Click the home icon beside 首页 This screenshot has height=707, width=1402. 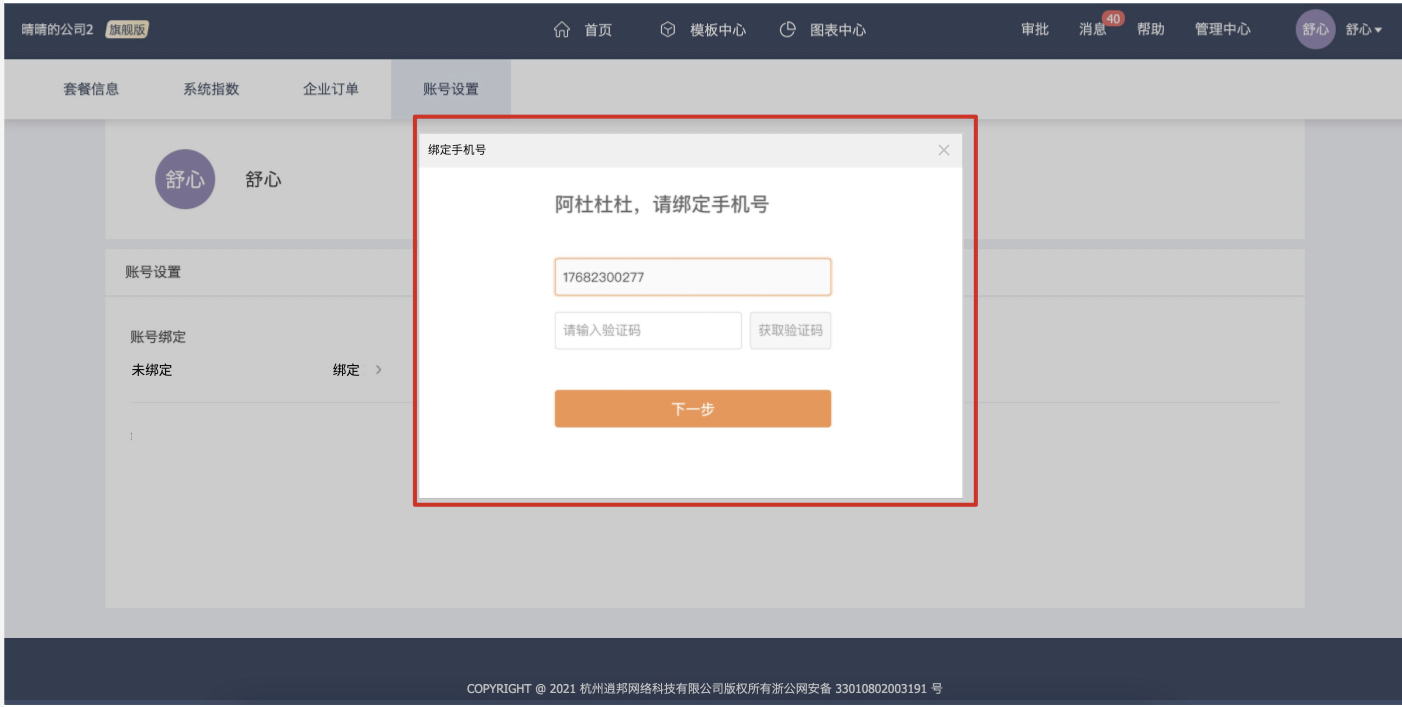tap(562, 30)
